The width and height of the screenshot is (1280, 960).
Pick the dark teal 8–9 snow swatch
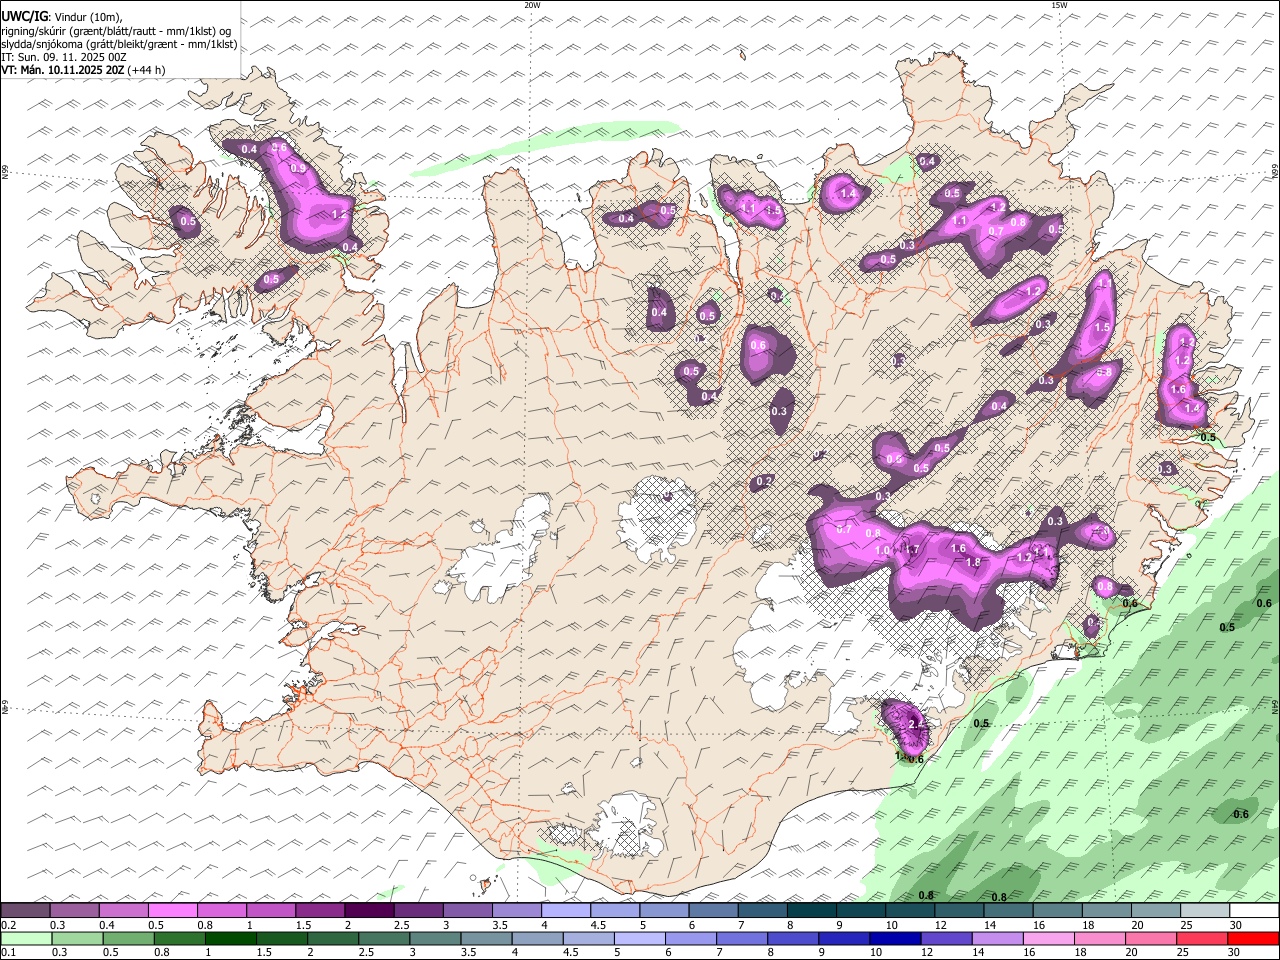click(x=810, y=911)
